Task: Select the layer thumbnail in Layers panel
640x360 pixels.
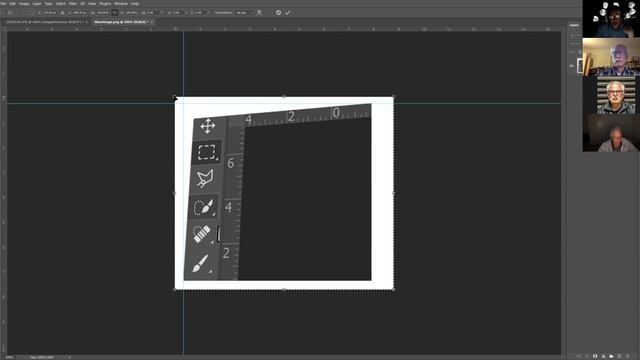Action: (580, 66)
